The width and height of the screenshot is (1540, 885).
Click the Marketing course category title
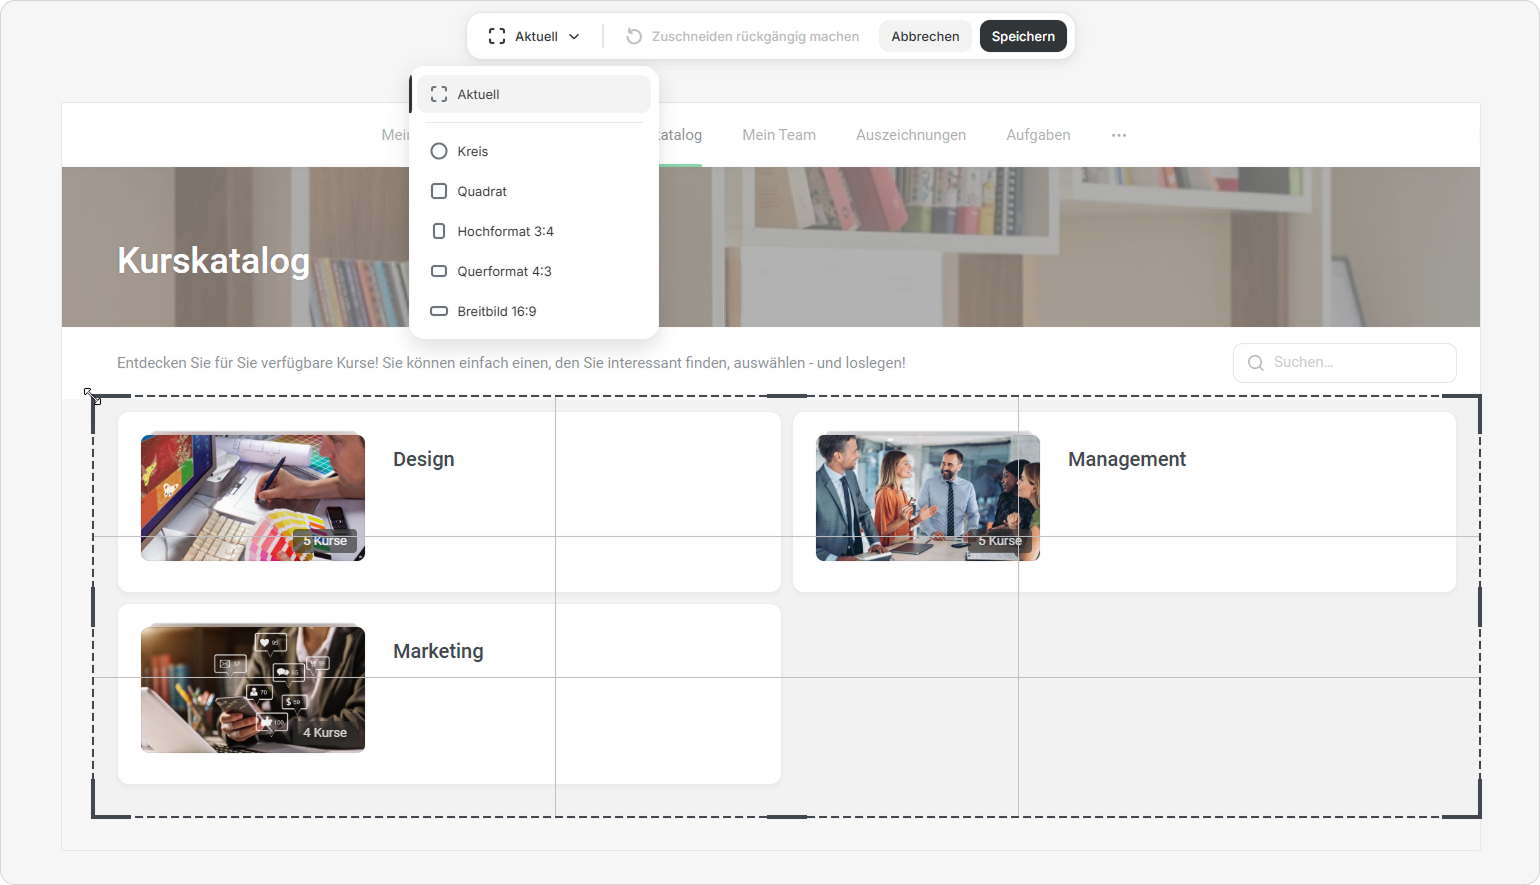pyautogui.click(x=438, y=651)
